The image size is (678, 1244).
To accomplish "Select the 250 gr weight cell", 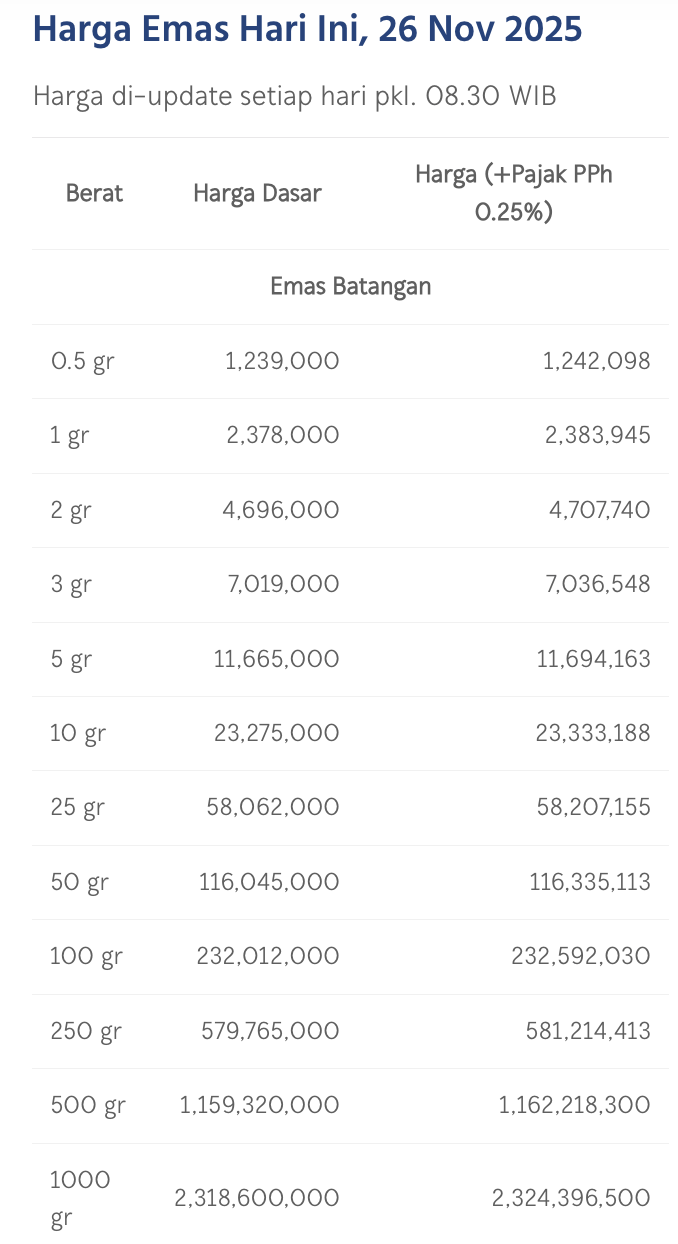I will click(85, 1030).
